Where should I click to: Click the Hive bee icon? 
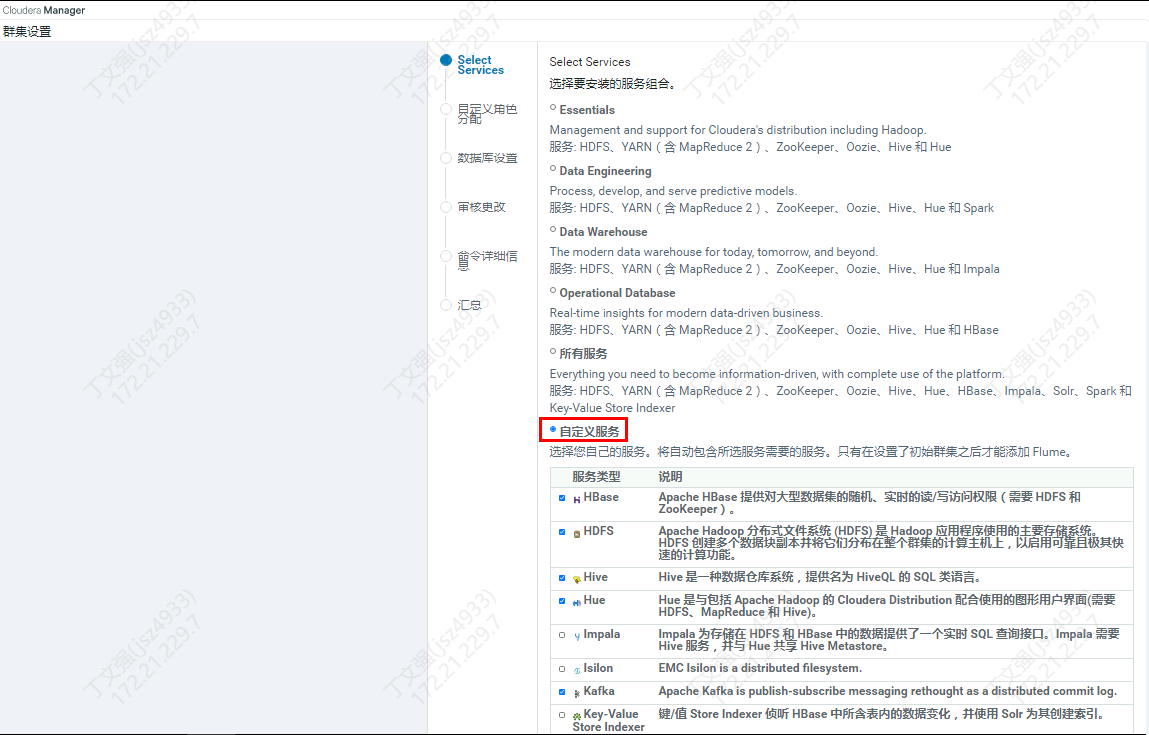(577, 579)
